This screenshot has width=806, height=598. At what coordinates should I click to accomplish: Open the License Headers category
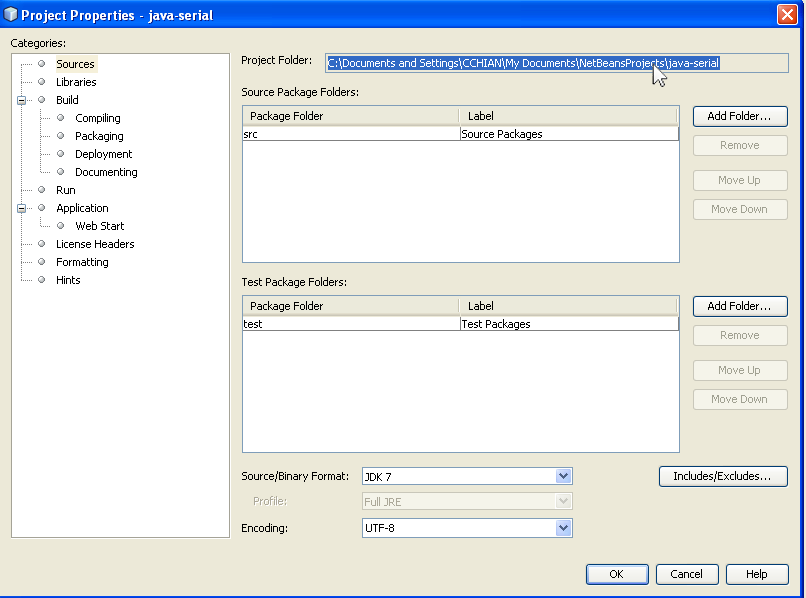tap(94, 243)
